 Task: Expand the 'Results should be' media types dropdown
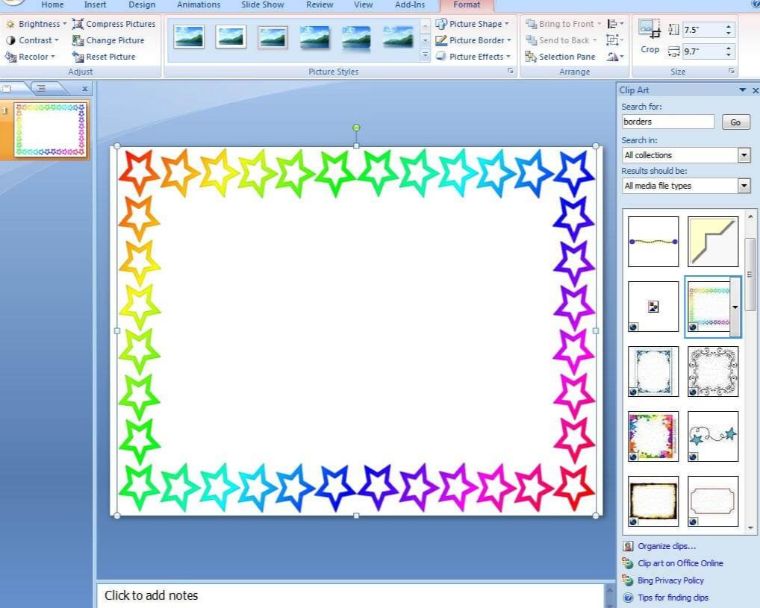(x=744, y=186)
